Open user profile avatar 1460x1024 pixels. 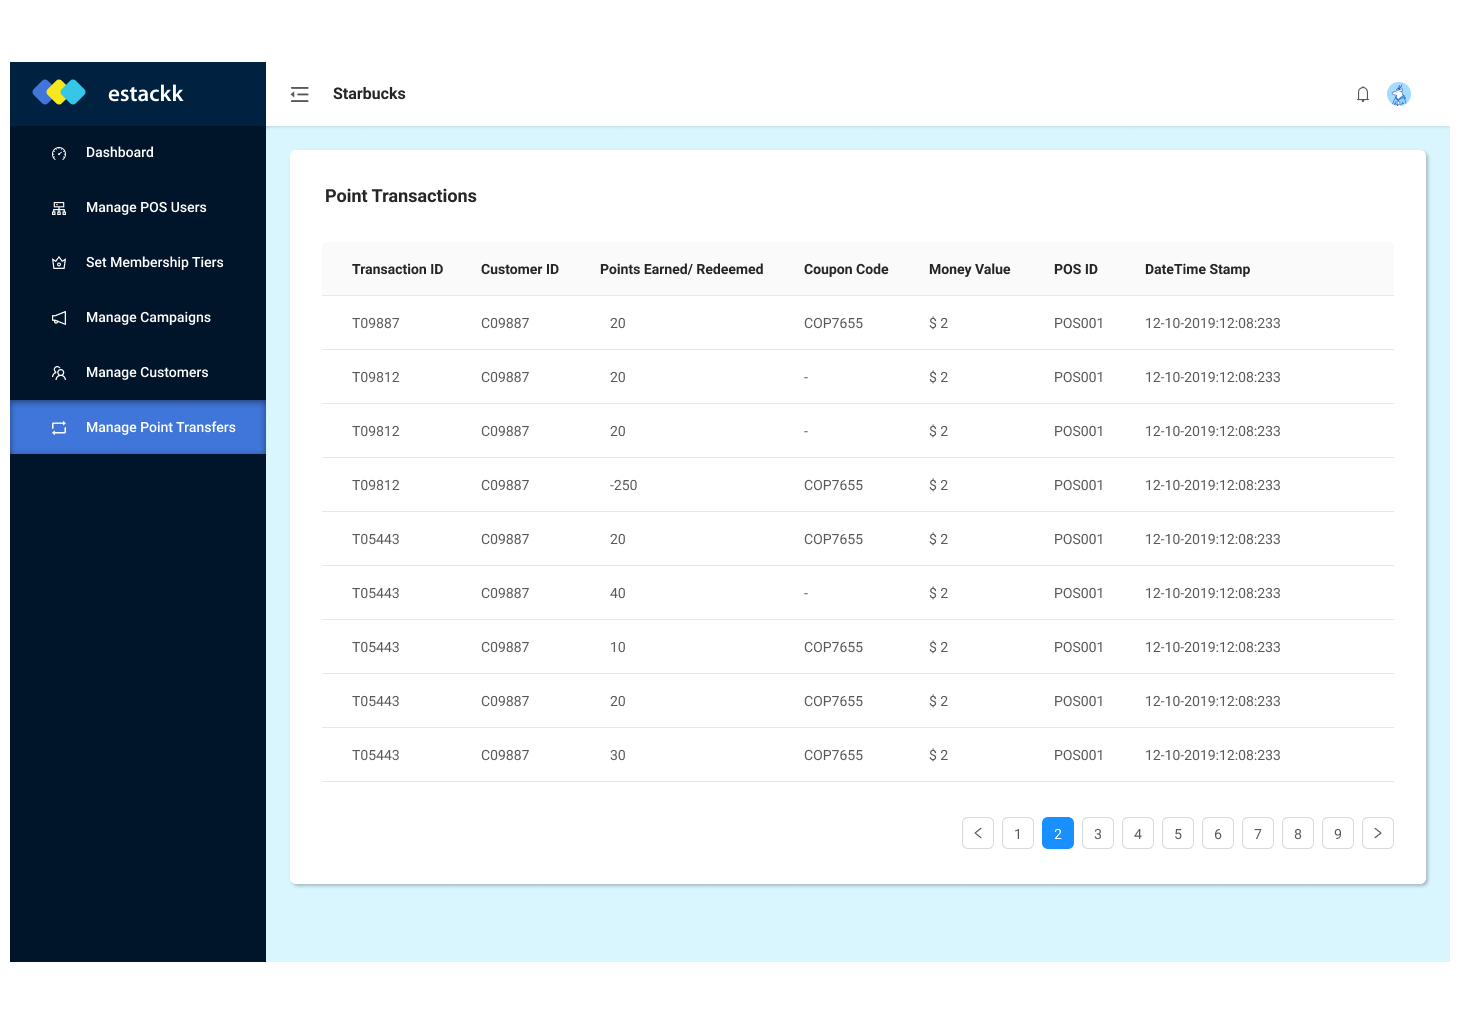pos(1398,94)
